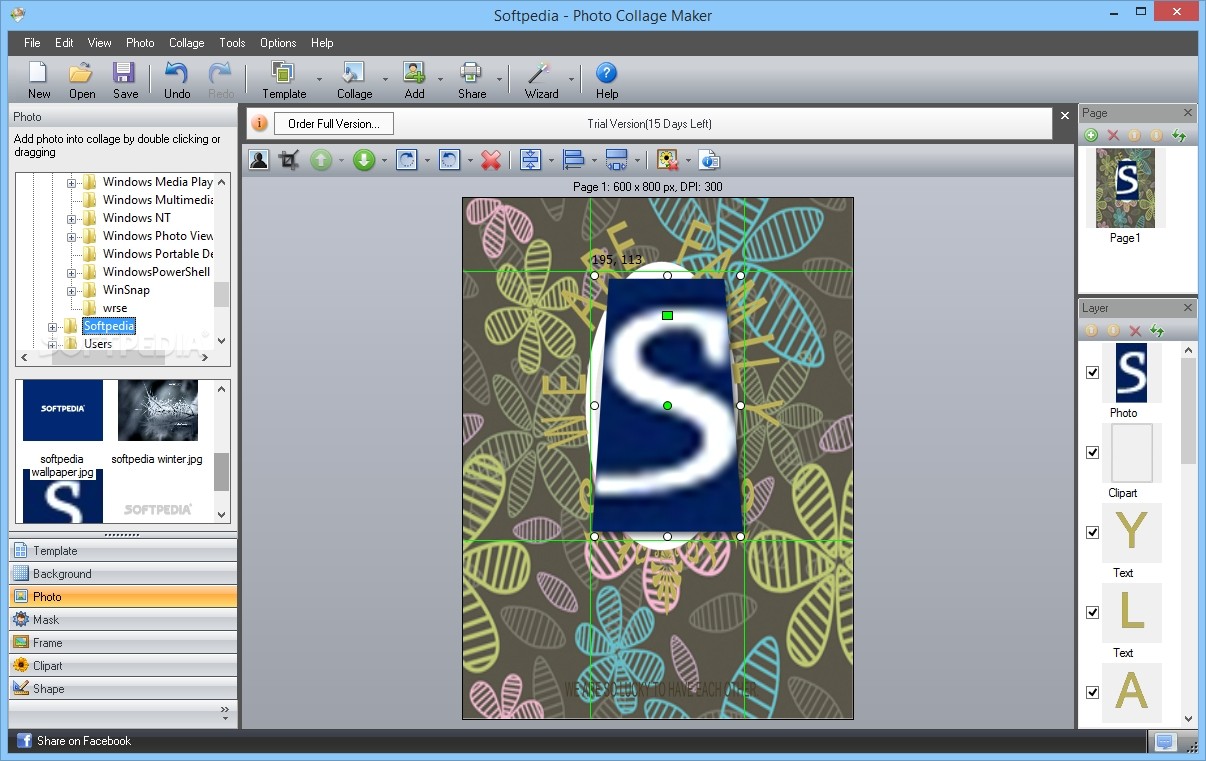Open the Add dropdown arrow
This screenshot has width=1206, height=761.
tap(440, 80)
